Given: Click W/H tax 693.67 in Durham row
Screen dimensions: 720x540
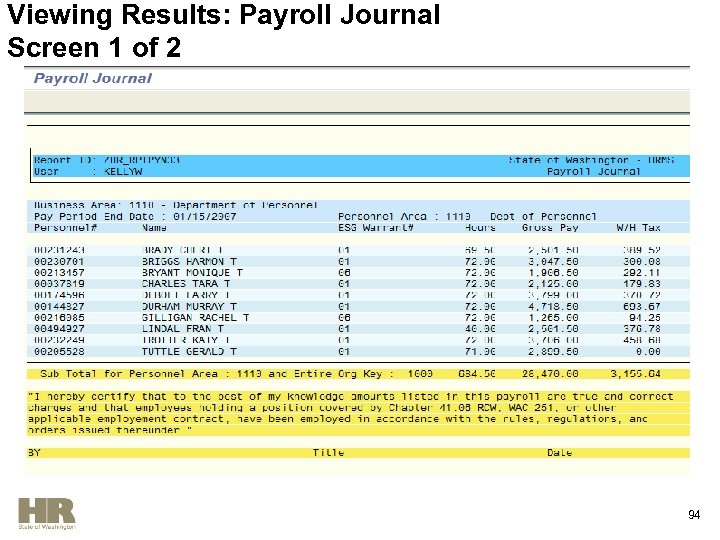Looking at the screenshot, I should point(641,307).
